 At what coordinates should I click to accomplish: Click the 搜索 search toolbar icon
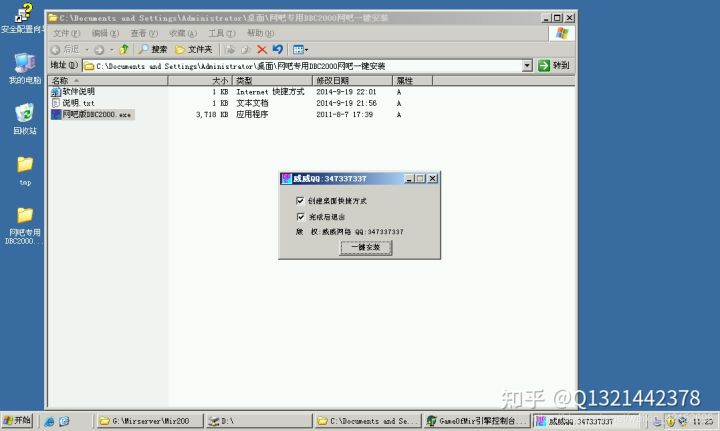point(153,49)
